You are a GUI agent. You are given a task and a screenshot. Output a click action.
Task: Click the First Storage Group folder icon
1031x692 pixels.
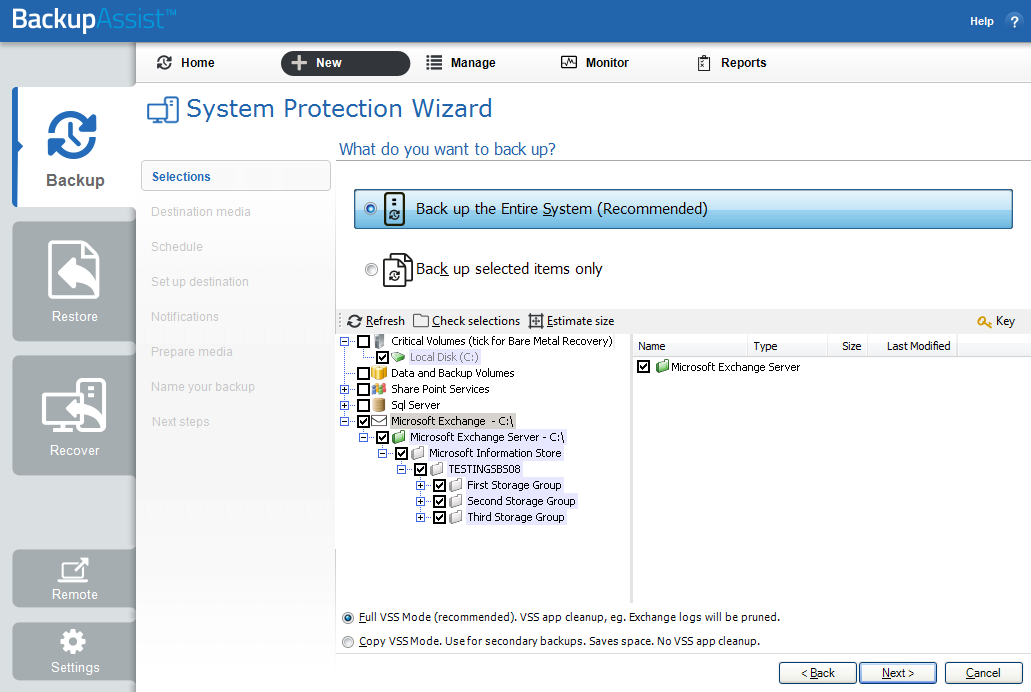click(x=456, y=485)
